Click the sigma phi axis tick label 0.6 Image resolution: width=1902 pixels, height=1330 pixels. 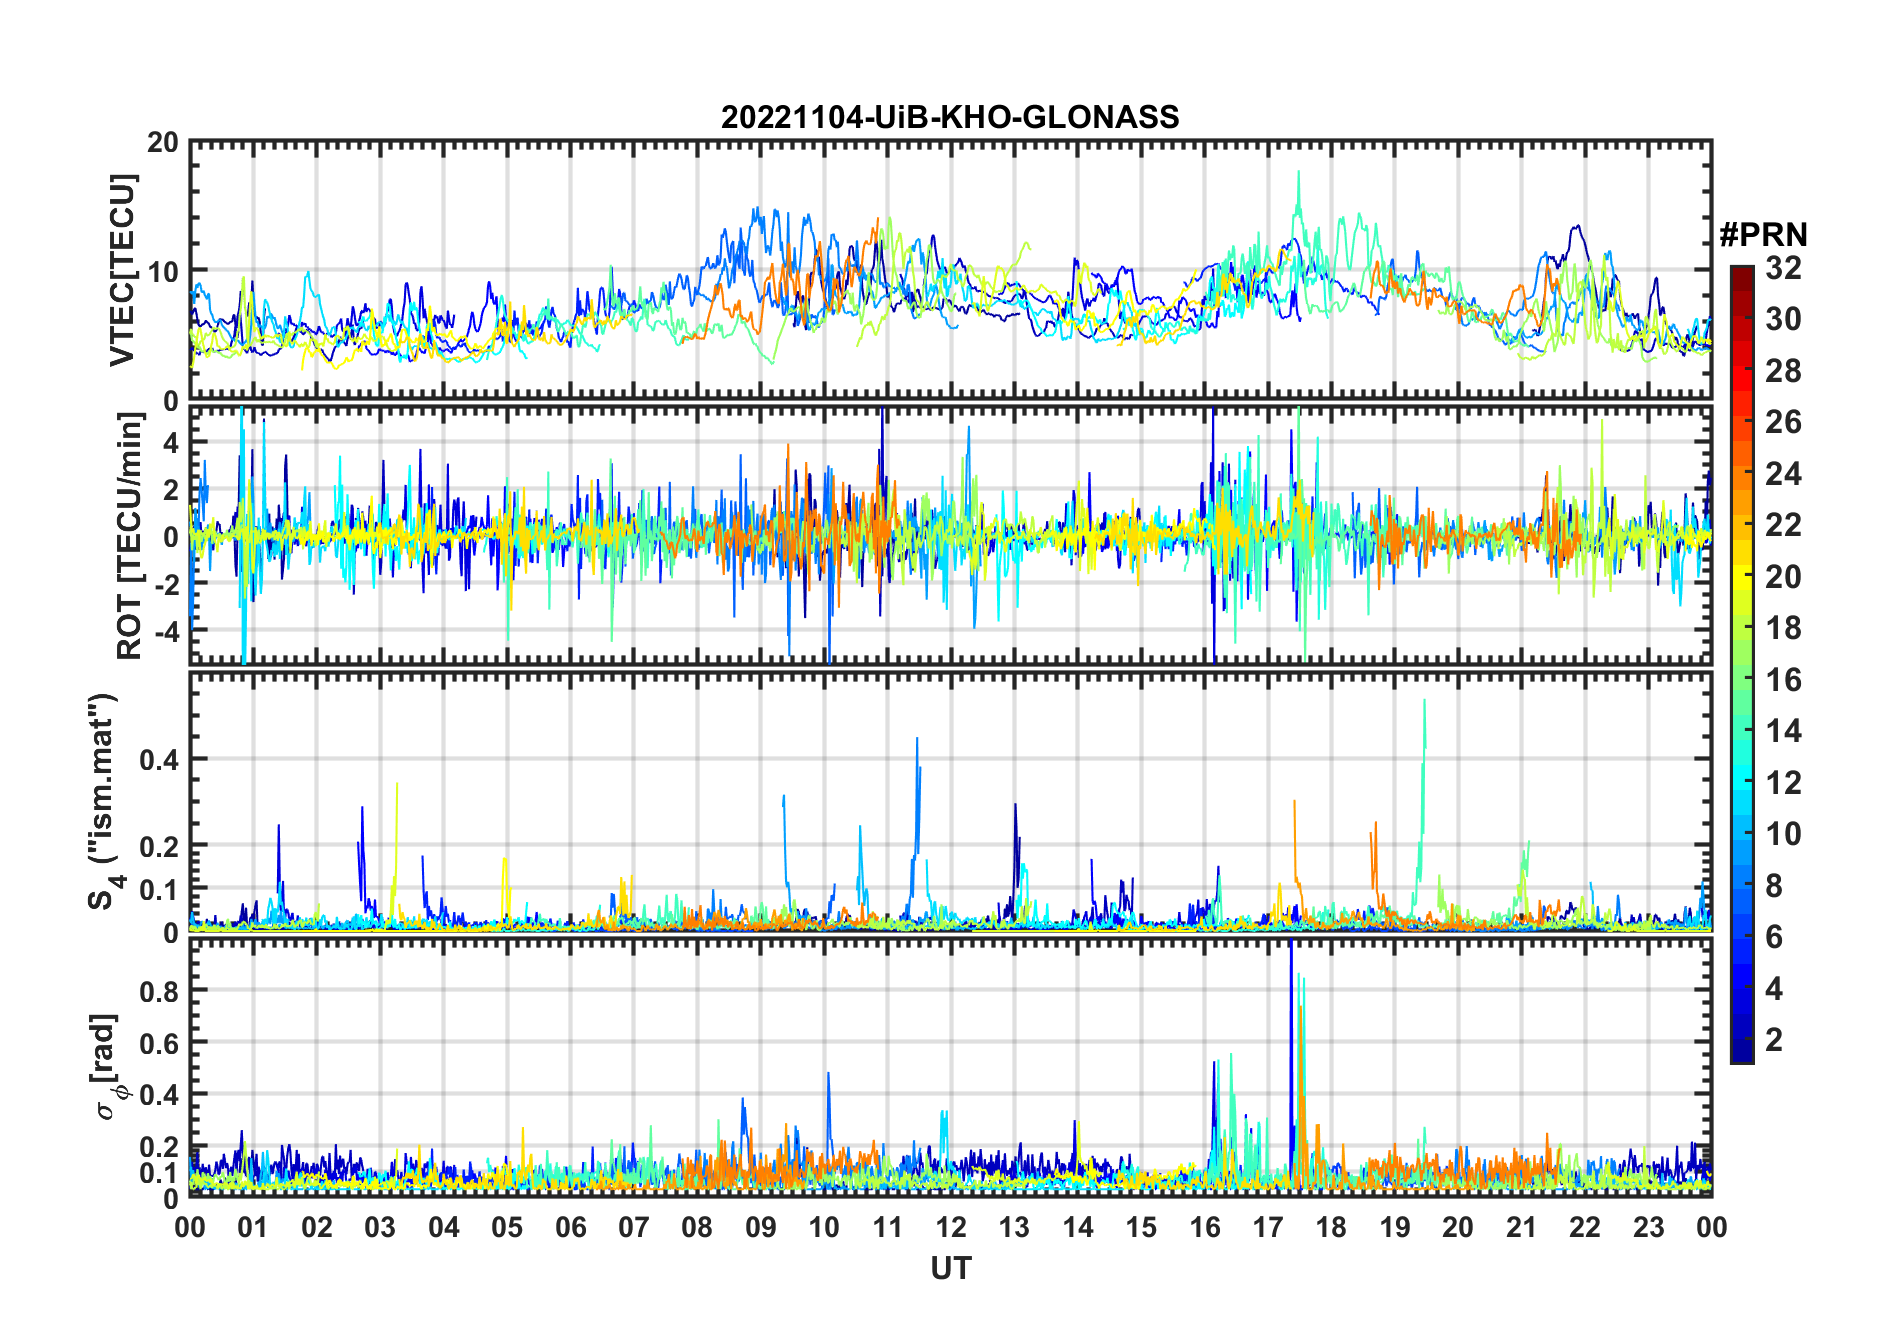(x=159, y=1043)
